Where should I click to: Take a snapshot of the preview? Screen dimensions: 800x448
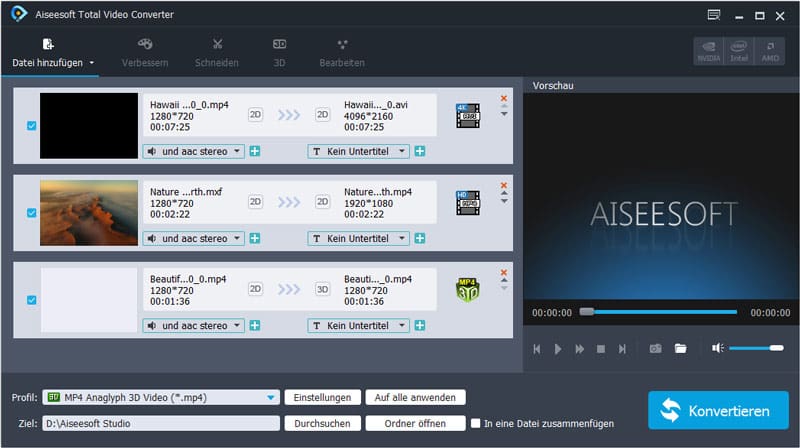(656, 349)
